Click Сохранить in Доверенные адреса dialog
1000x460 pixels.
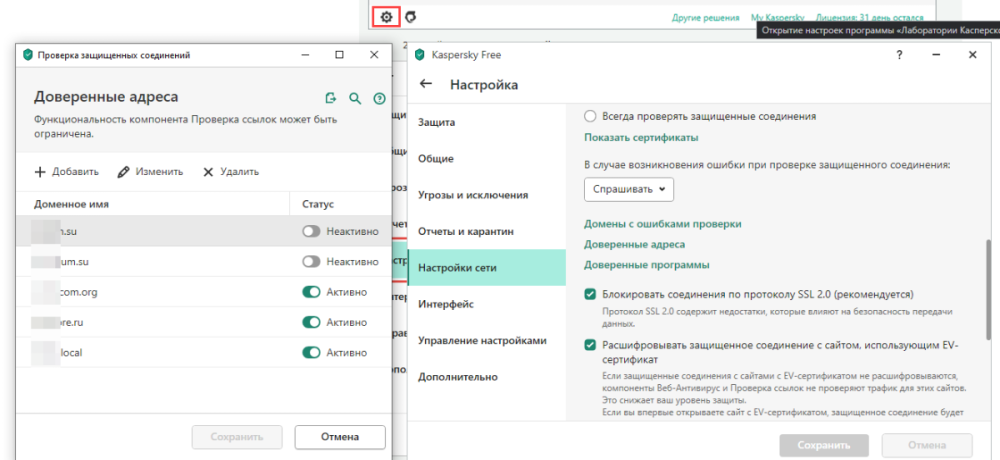point(237,437)
